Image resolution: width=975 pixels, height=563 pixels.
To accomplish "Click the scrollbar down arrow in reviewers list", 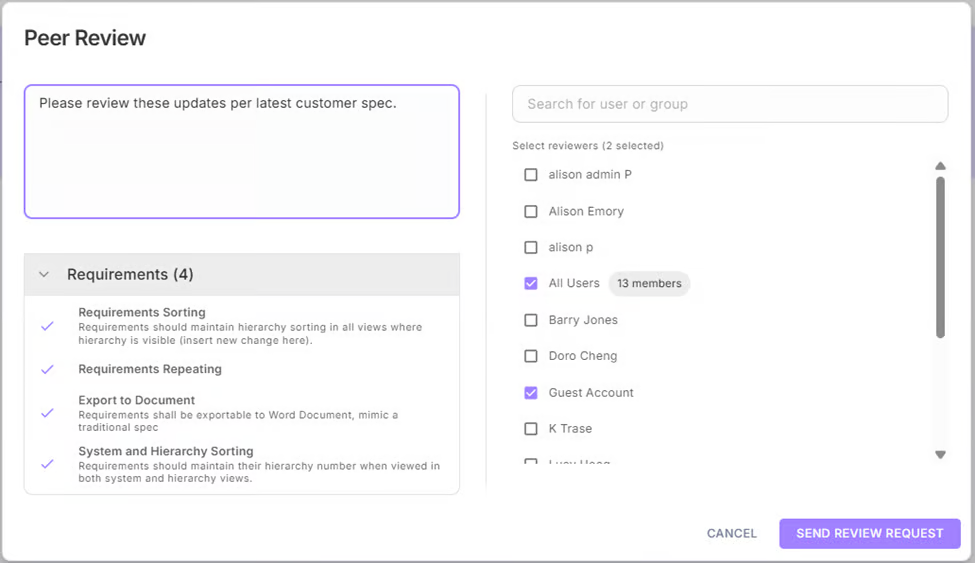I will 940,454.
